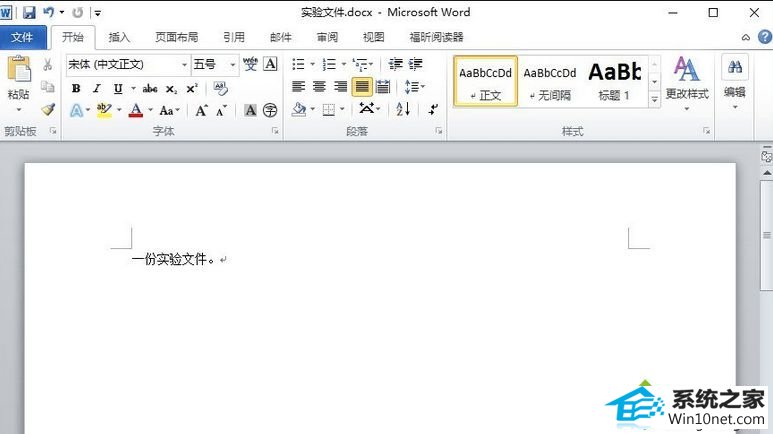The height and width of the screenshot is (434, 773).
Task: Click the Increase Indent icon
Action: 415,64
